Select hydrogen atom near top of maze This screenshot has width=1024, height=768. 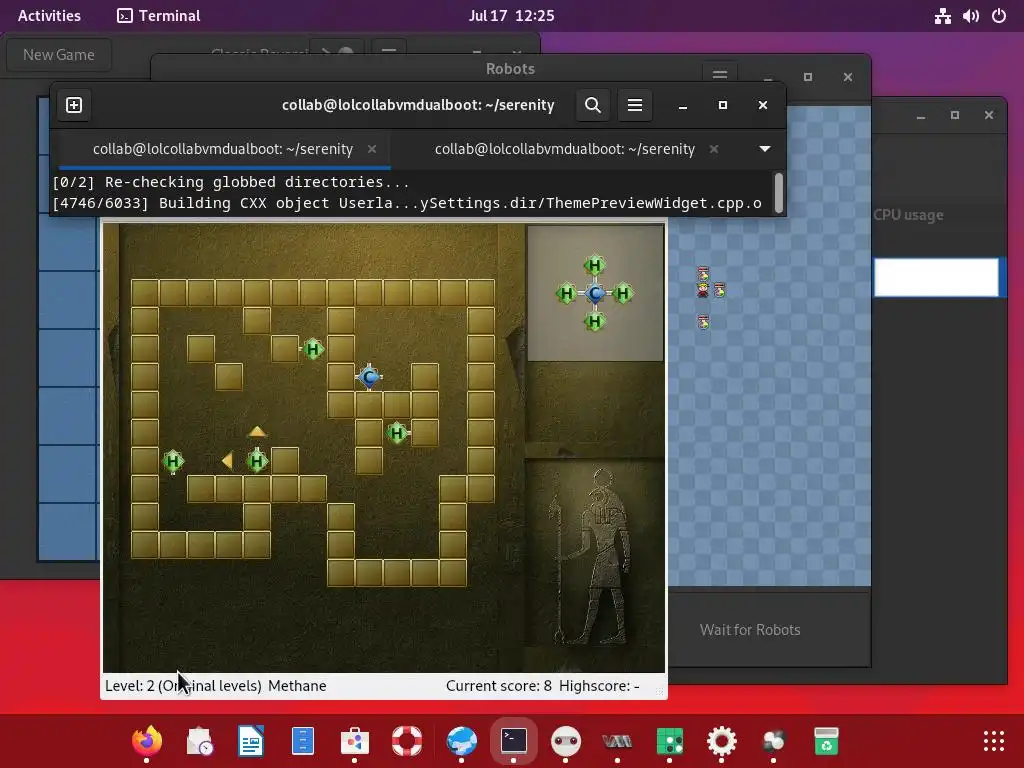(313, 349)
